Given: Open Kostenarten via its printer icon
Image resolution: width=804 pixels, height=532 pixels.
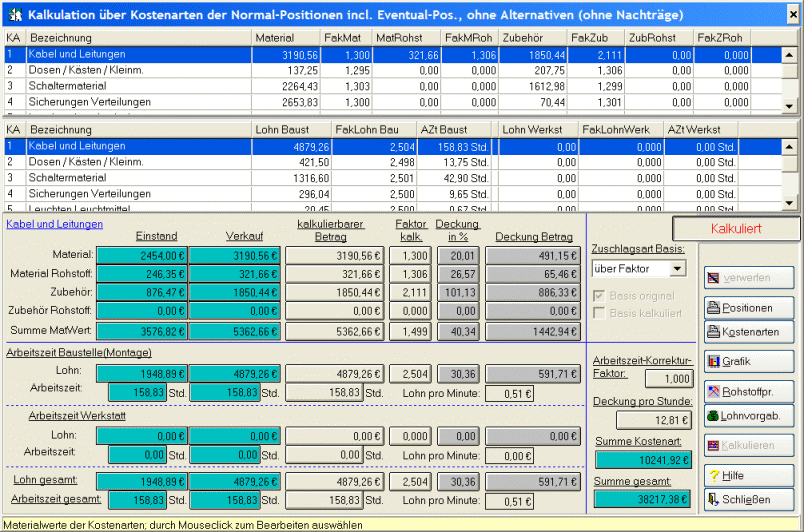Looking at the screenshot, I should [713, 332].
